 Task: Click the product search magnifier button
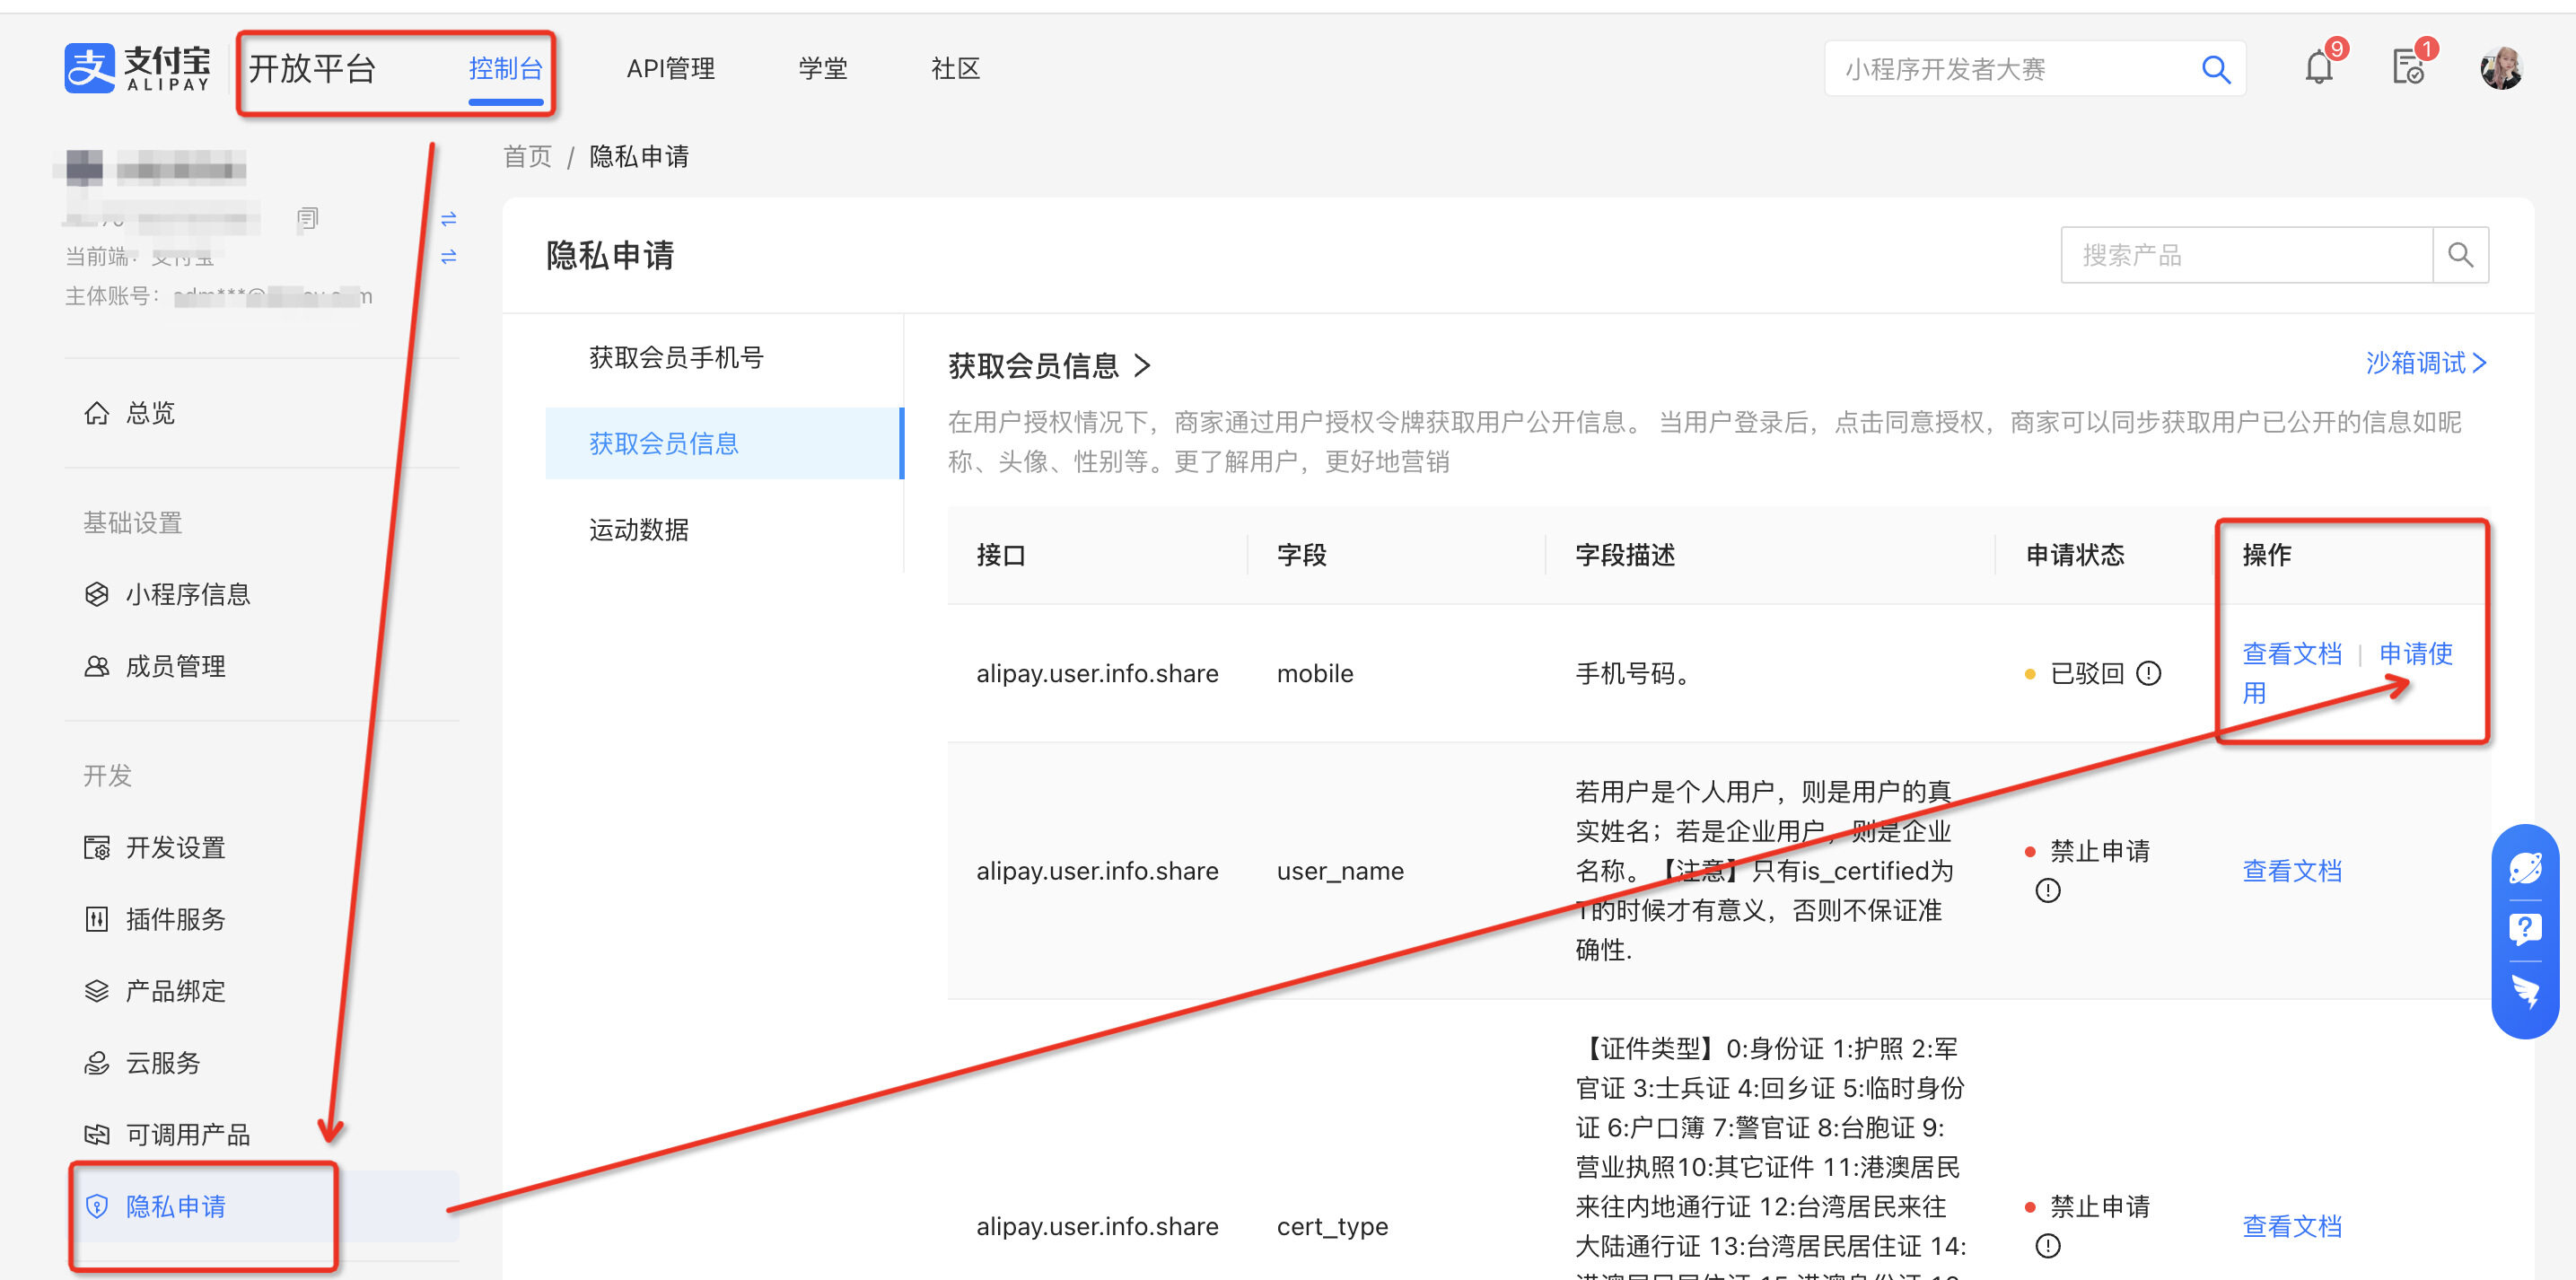click(2460, 256)
